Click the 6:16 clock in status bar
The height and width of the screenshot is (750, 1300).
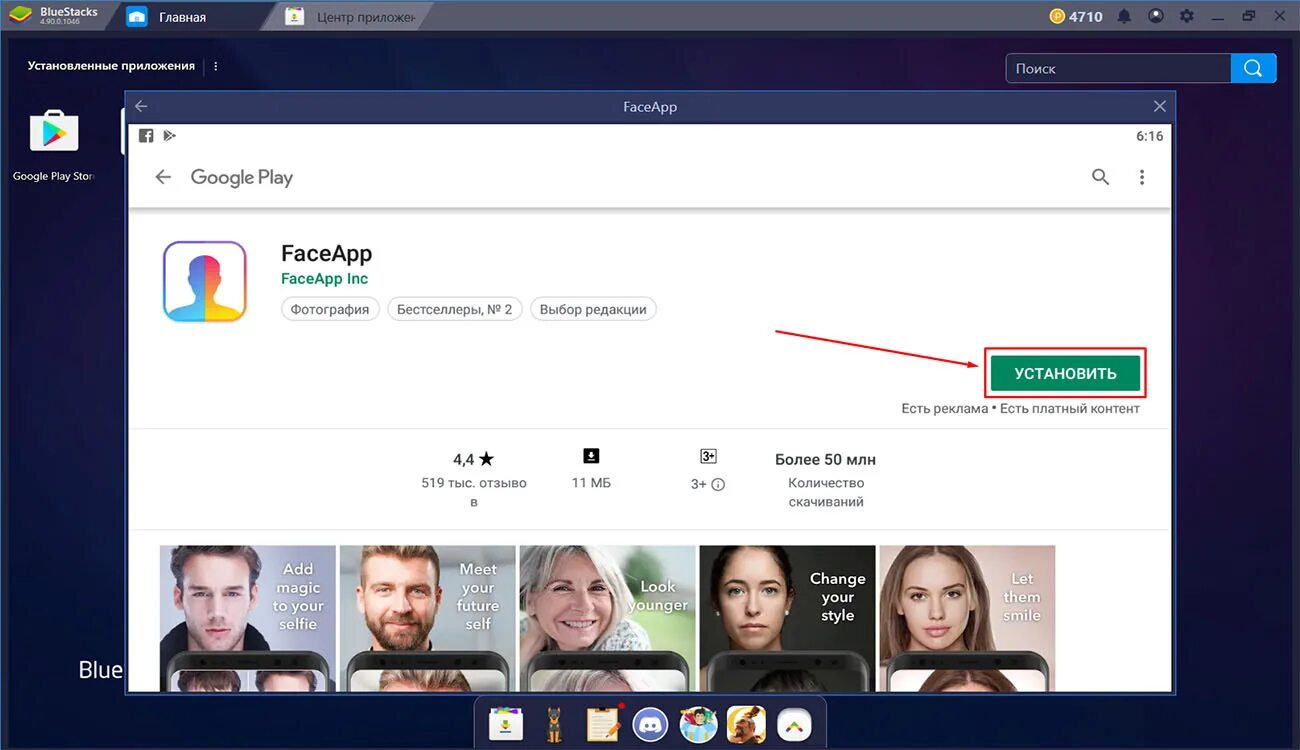1150,136
